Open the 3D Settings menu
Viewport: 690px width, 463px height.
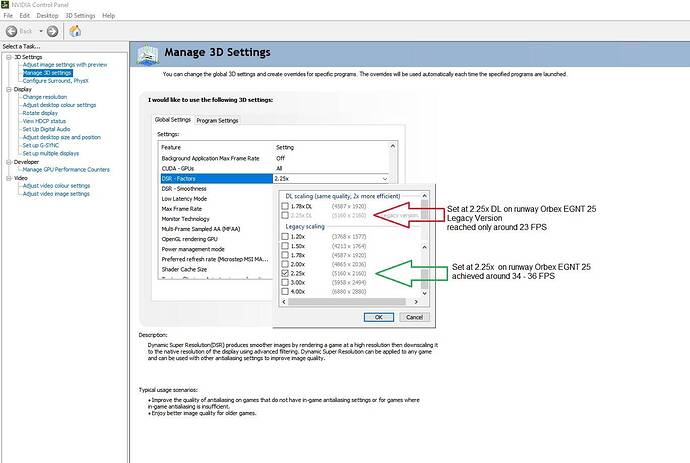click(x=81, y=16)
